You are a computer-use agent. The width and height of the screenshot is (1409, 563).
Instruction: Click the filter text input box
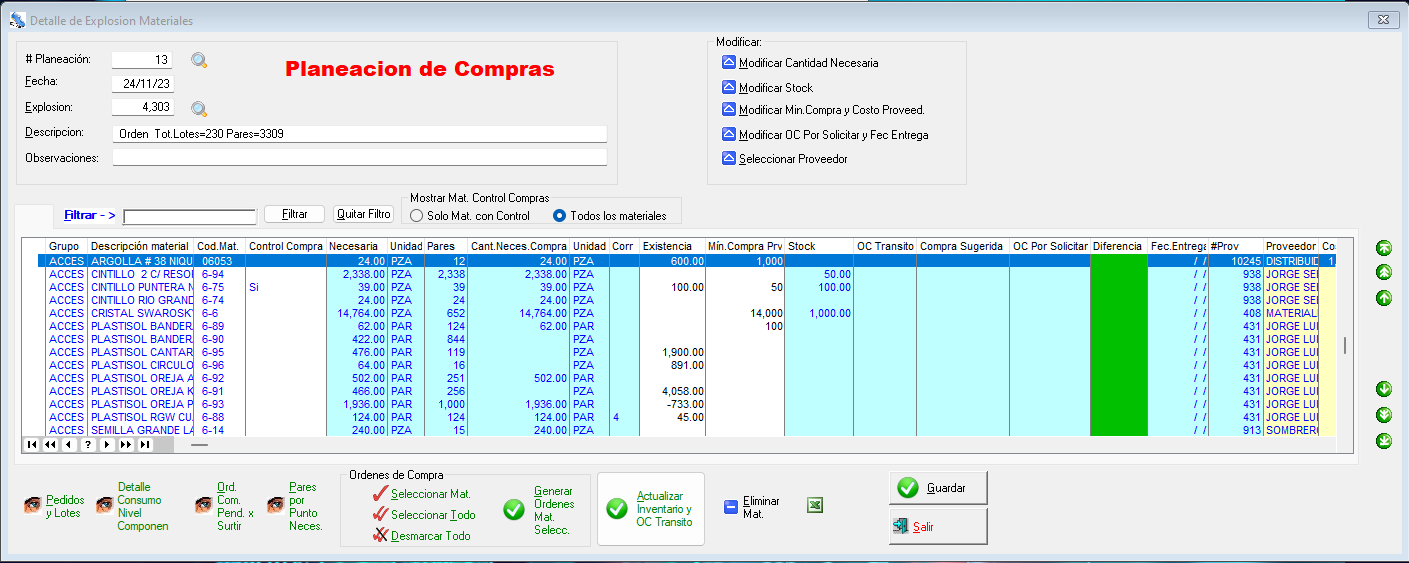pyautogui.click(x=190, y=217)
